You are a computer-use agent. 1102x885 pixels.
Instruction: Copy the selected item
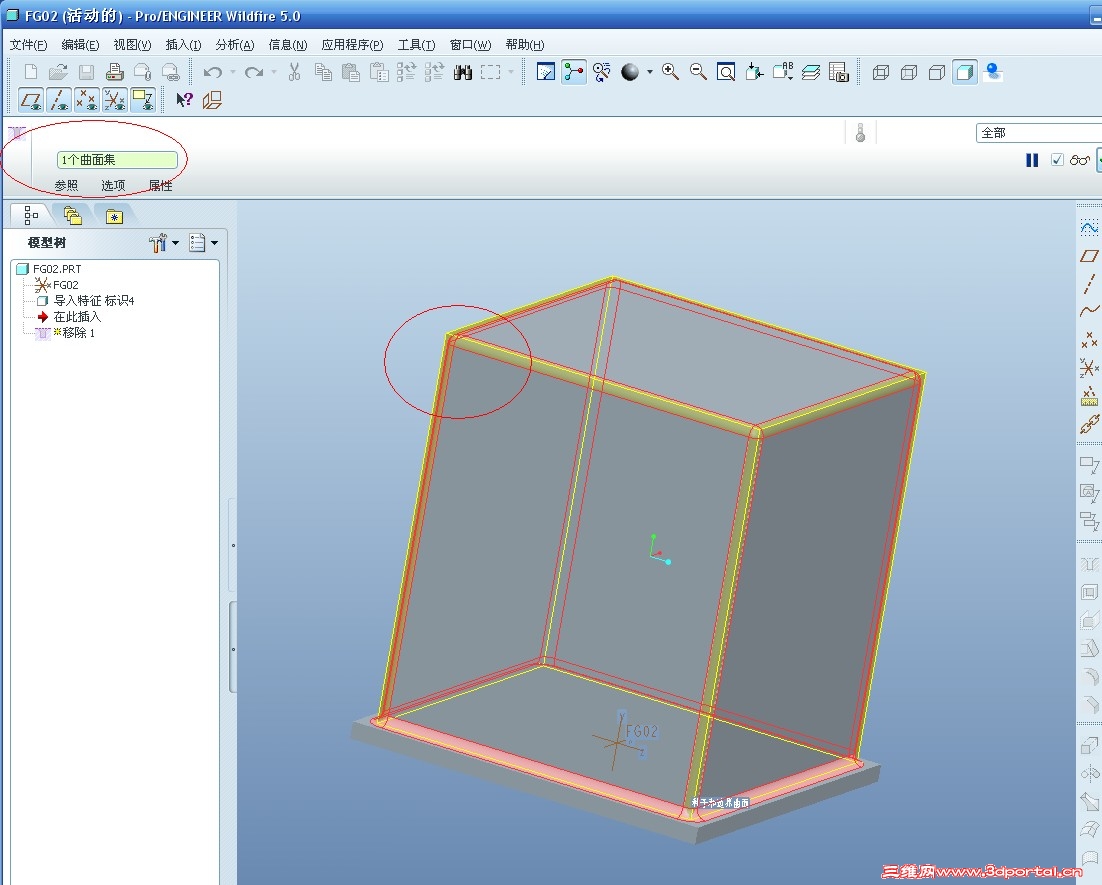[323, 72]
